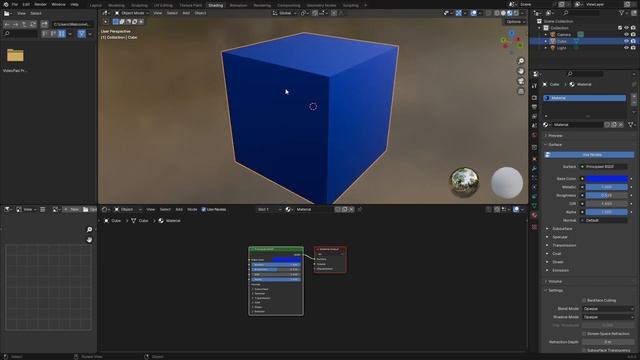Enable Backface Culling checkbox
Screen dimensions: 640x360
click(584, 300)
